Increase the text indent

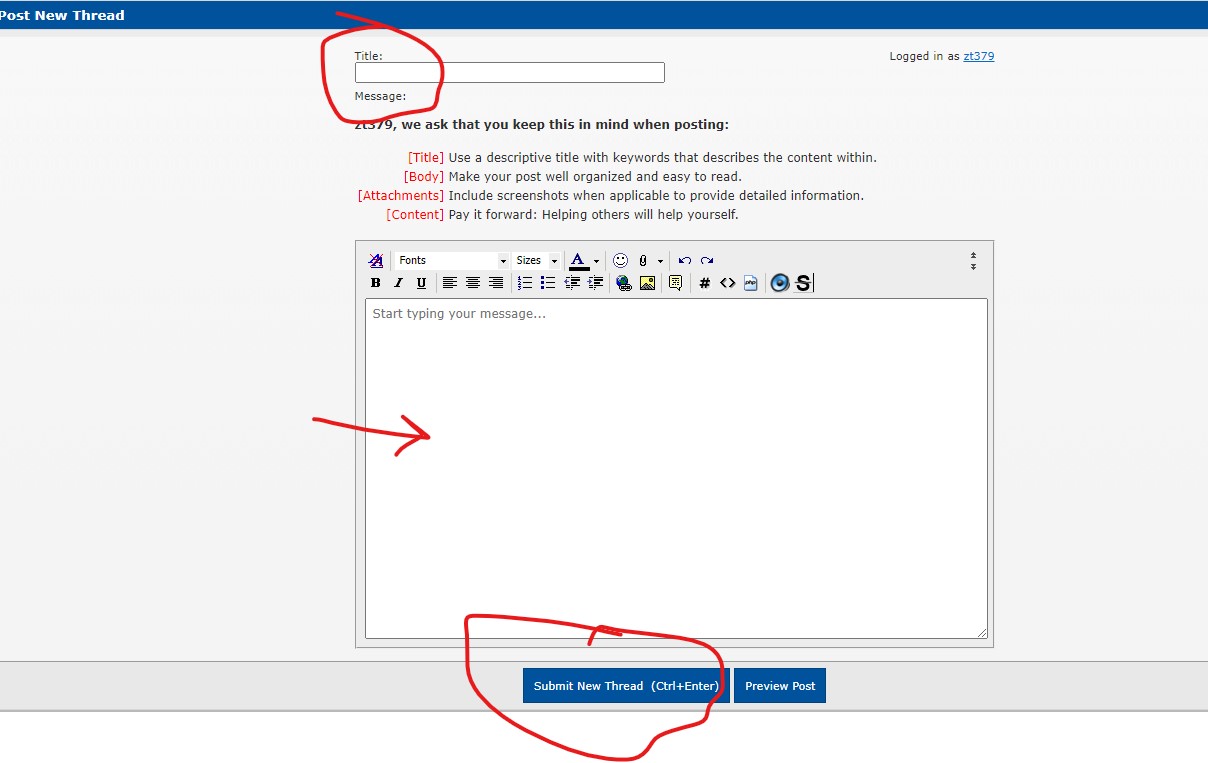pos(595,283)
